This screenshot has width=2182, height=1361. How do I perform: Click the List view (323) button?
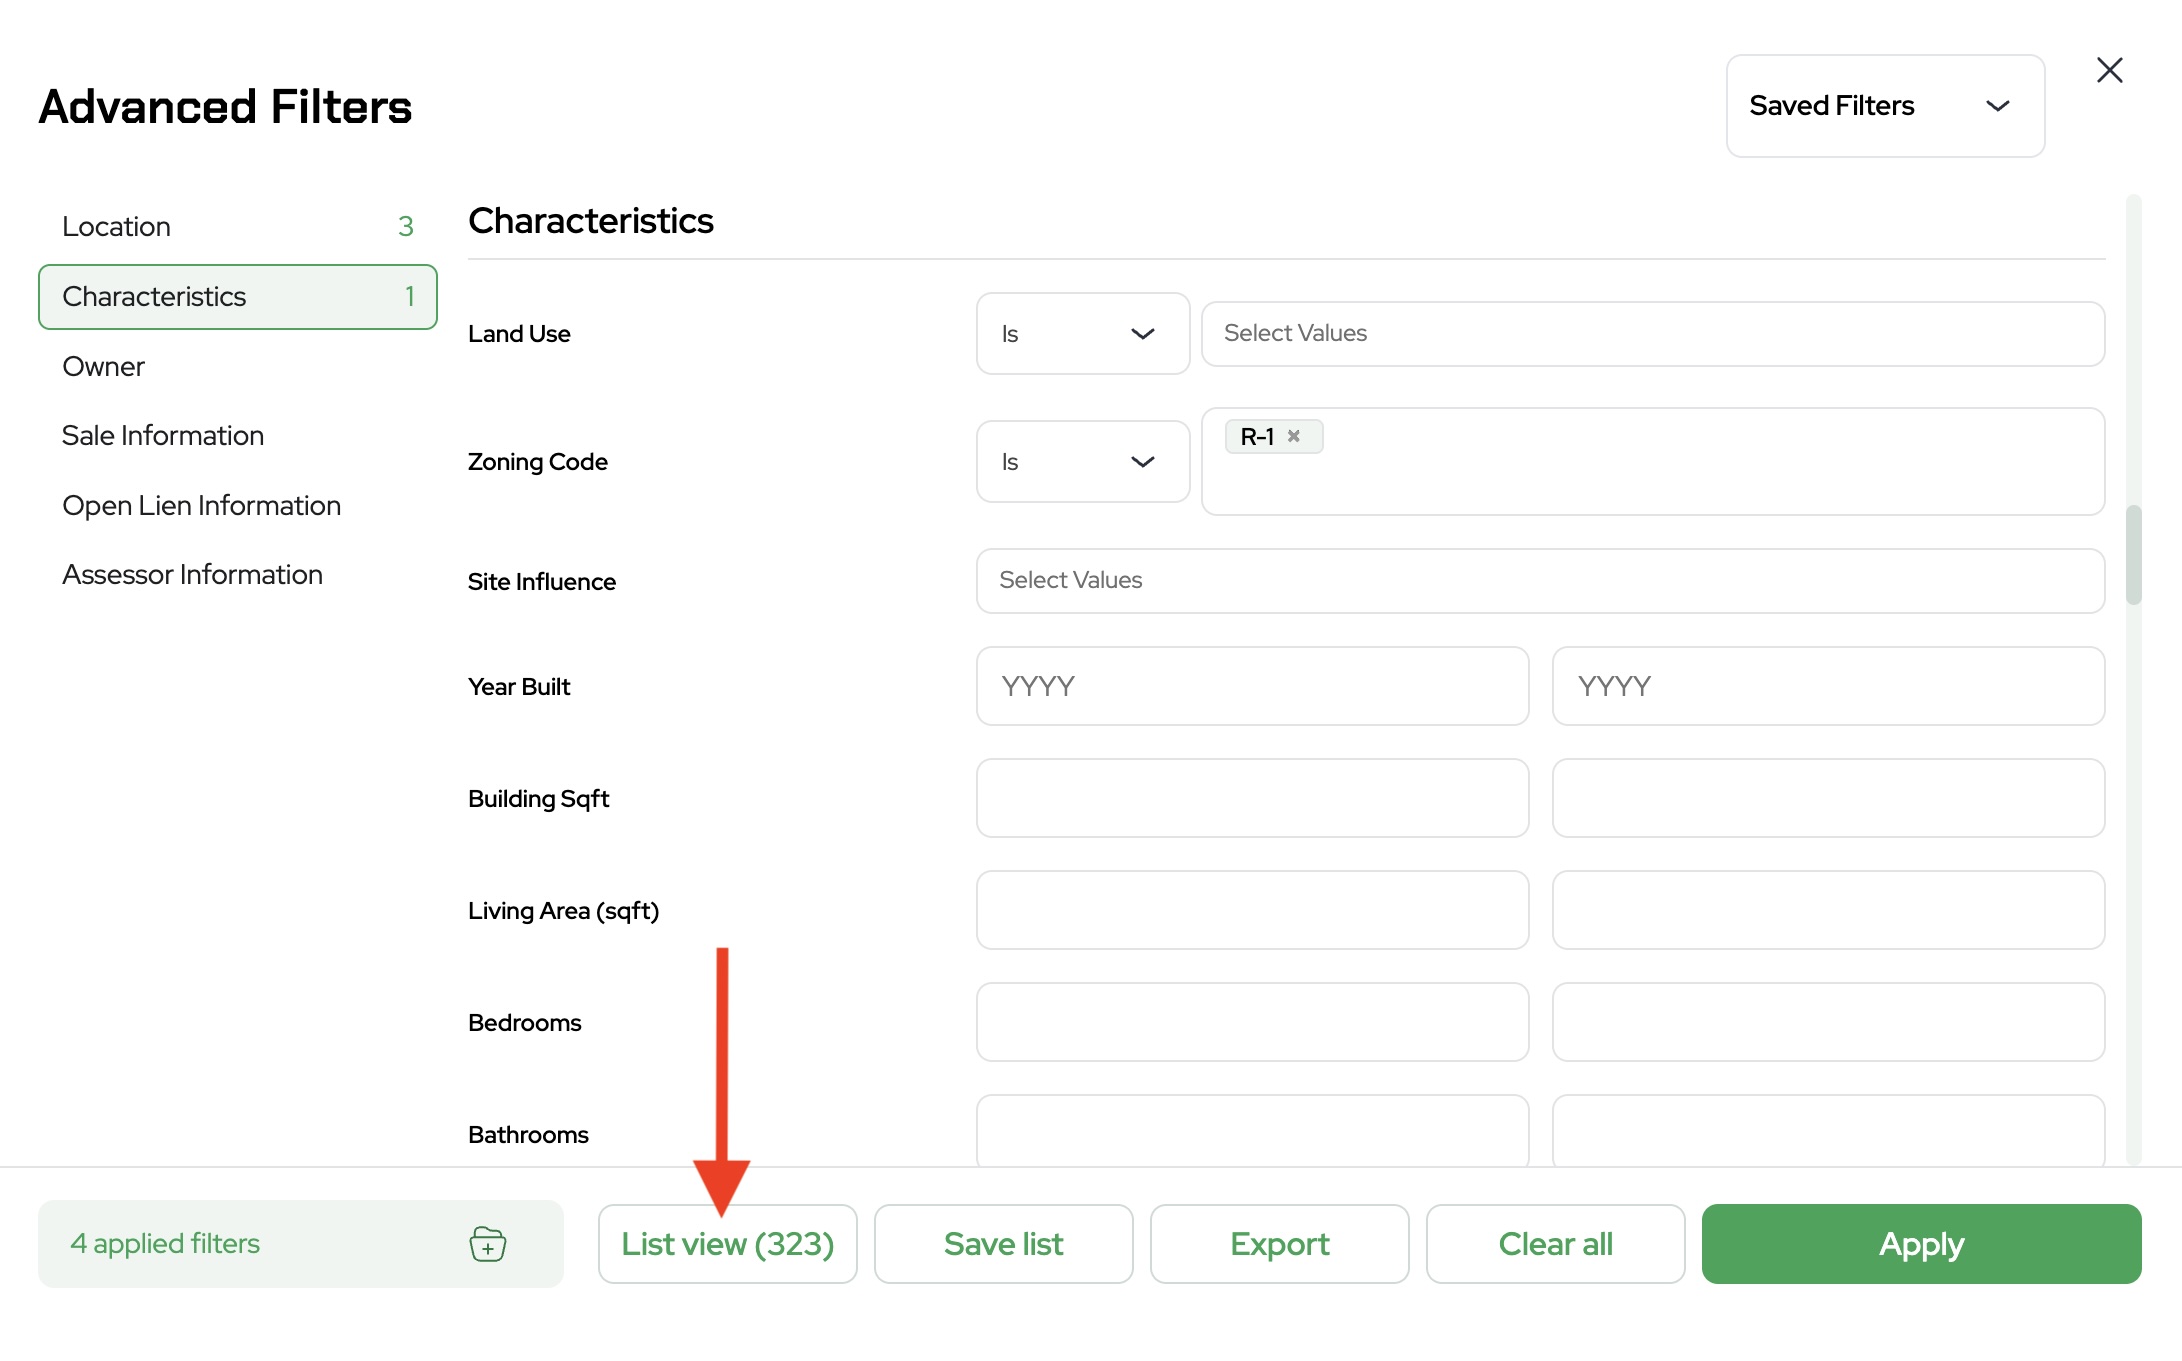pos(727,1244)
